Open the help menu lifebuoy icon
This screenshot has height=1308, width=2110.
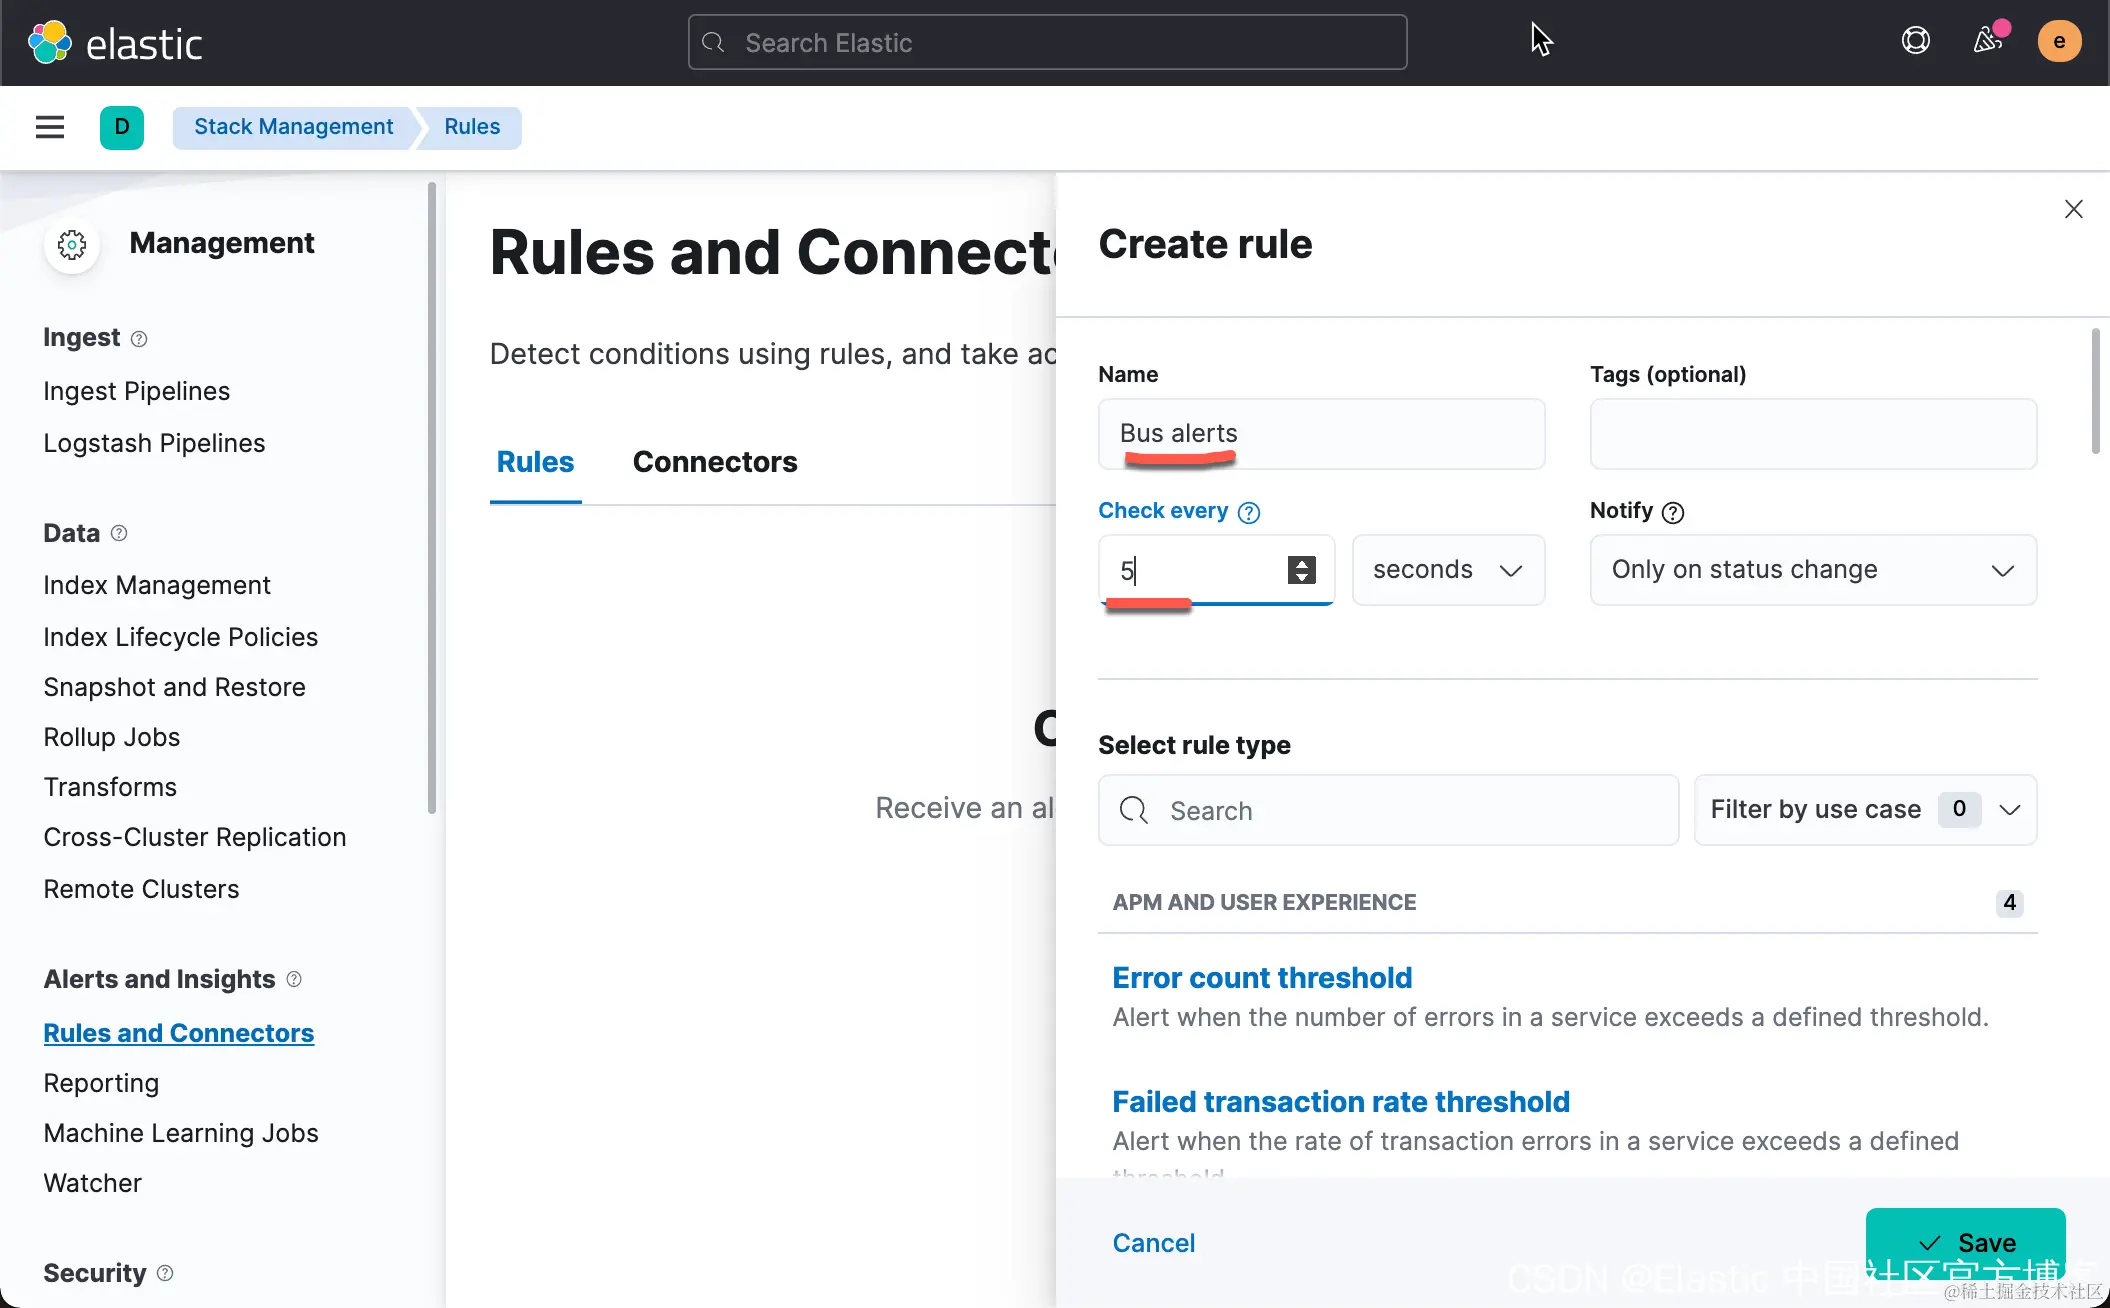tap(1915, 41)
